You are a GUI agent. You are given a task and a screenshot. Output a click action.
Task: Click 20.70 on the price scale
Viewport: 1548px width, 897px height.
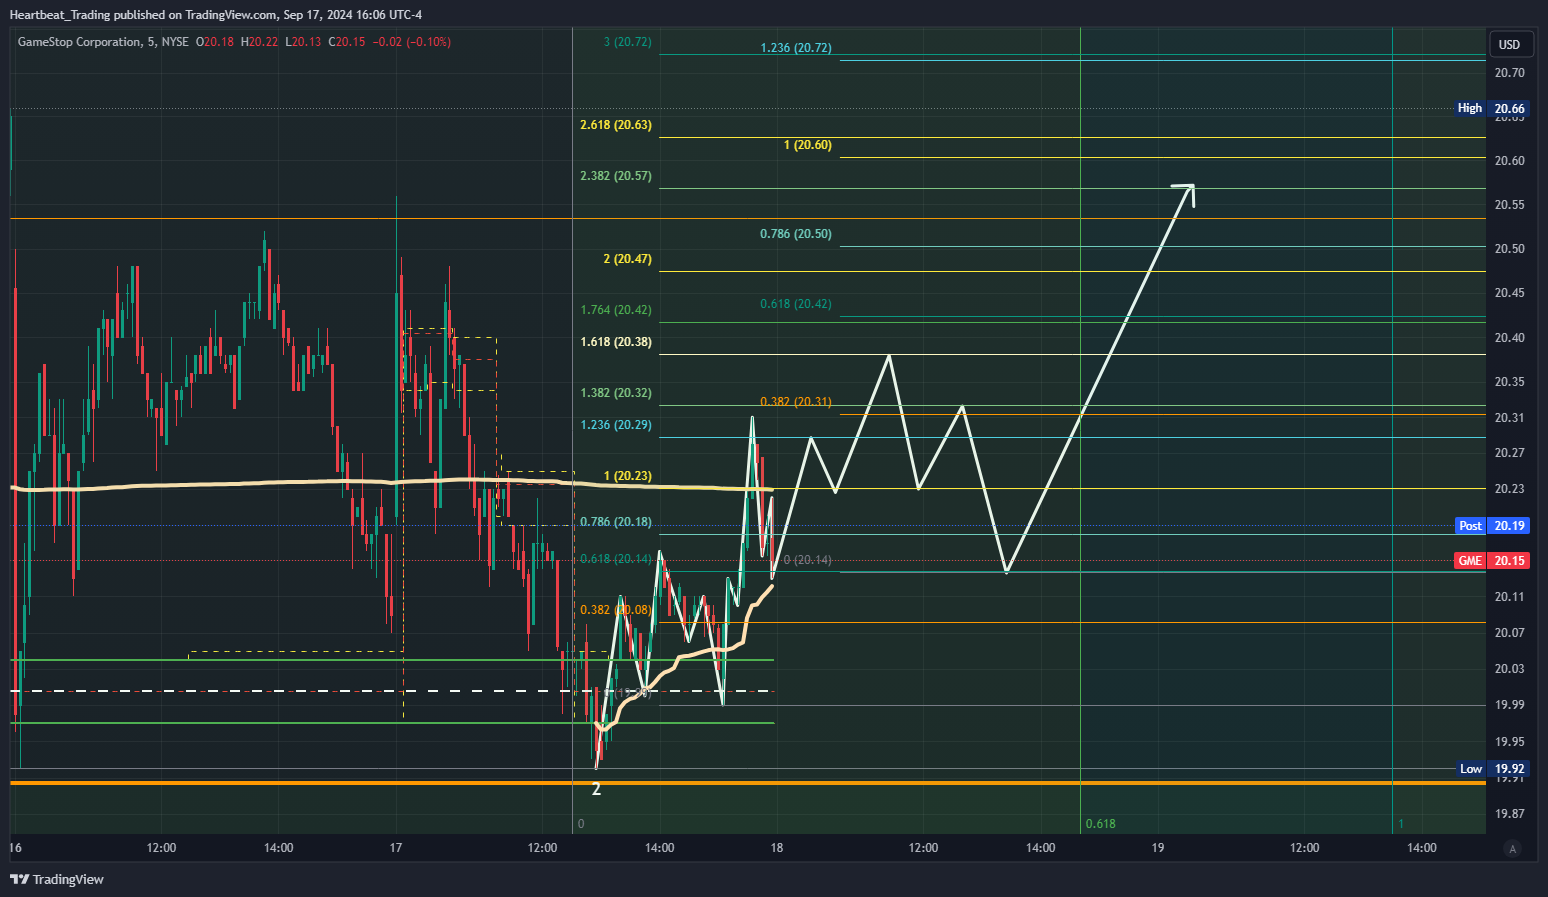[x=1510, y=73]
